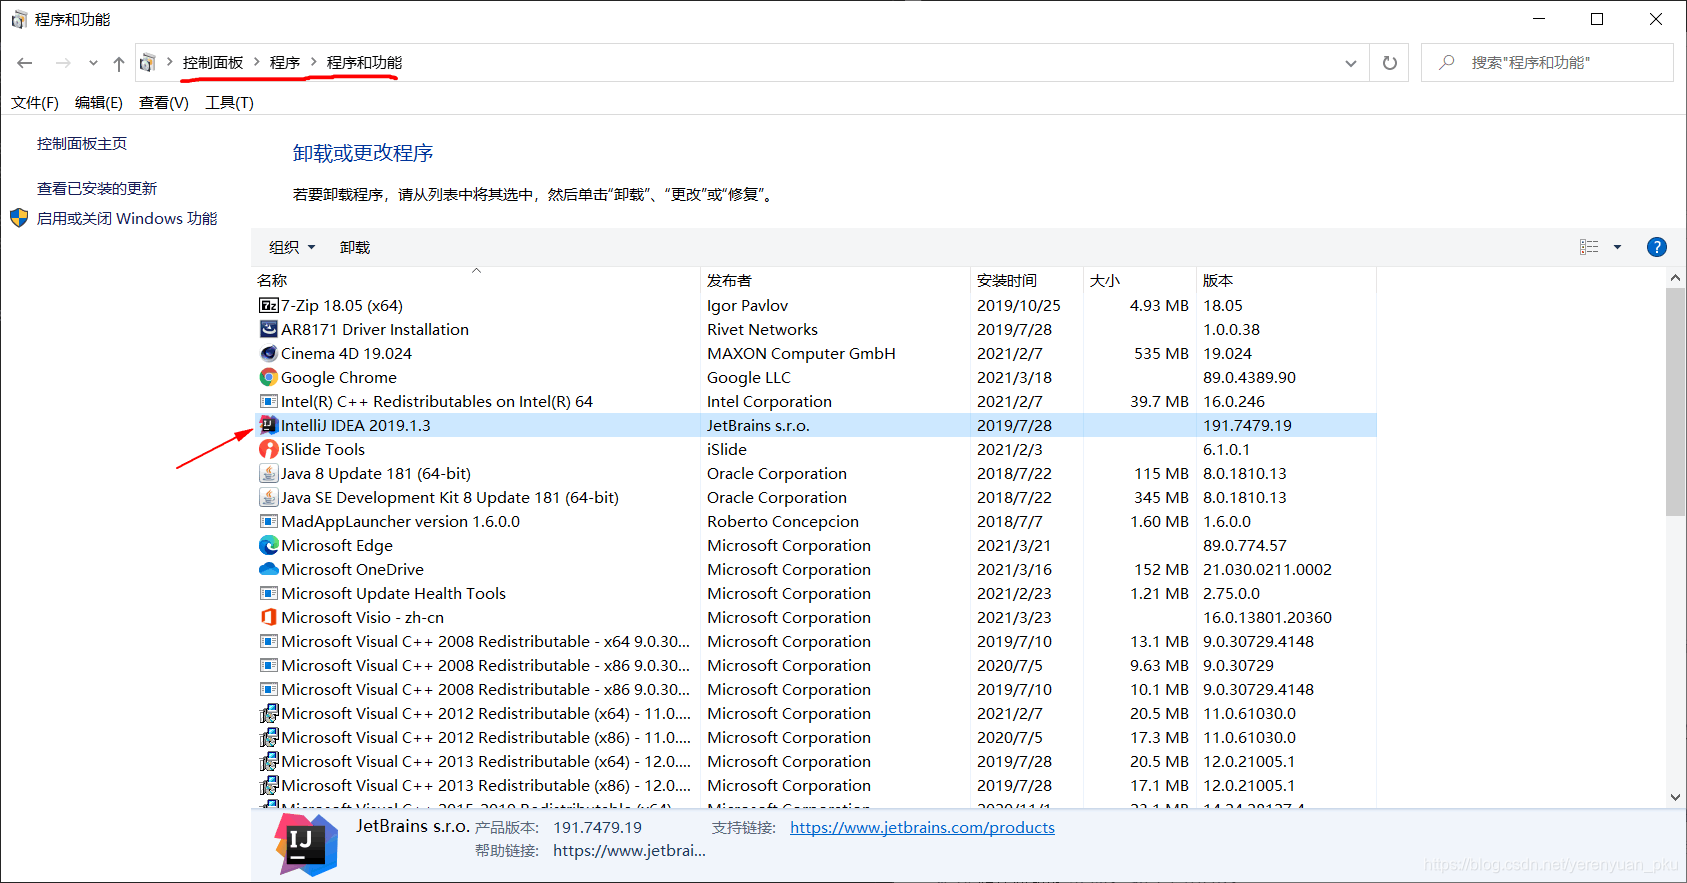Screen dimensions: 1687x883
Task: Click the 卸载 uninstall button
Action: pyautogui.click(x=355, y=247)
